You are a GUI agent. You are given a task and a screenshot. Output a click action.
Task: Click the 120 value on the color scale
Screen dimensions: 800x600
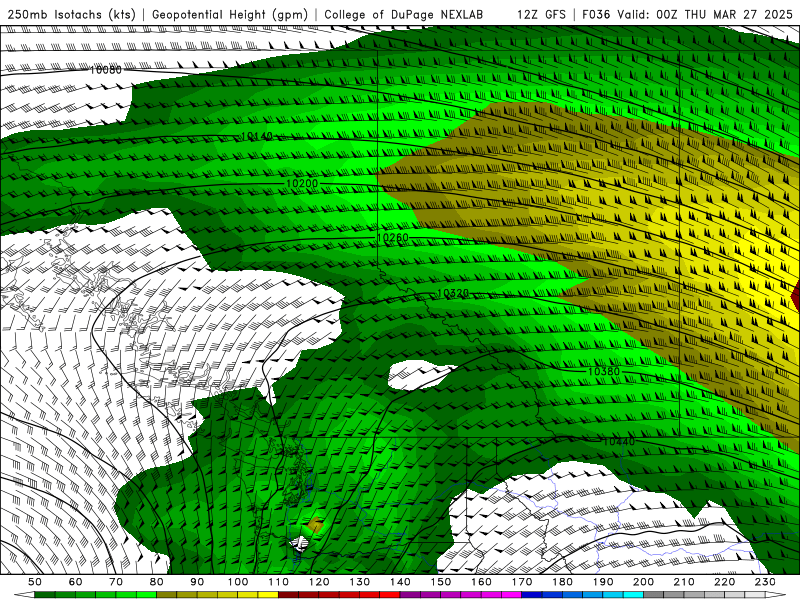pyautogui.click(x=319, y=582)
